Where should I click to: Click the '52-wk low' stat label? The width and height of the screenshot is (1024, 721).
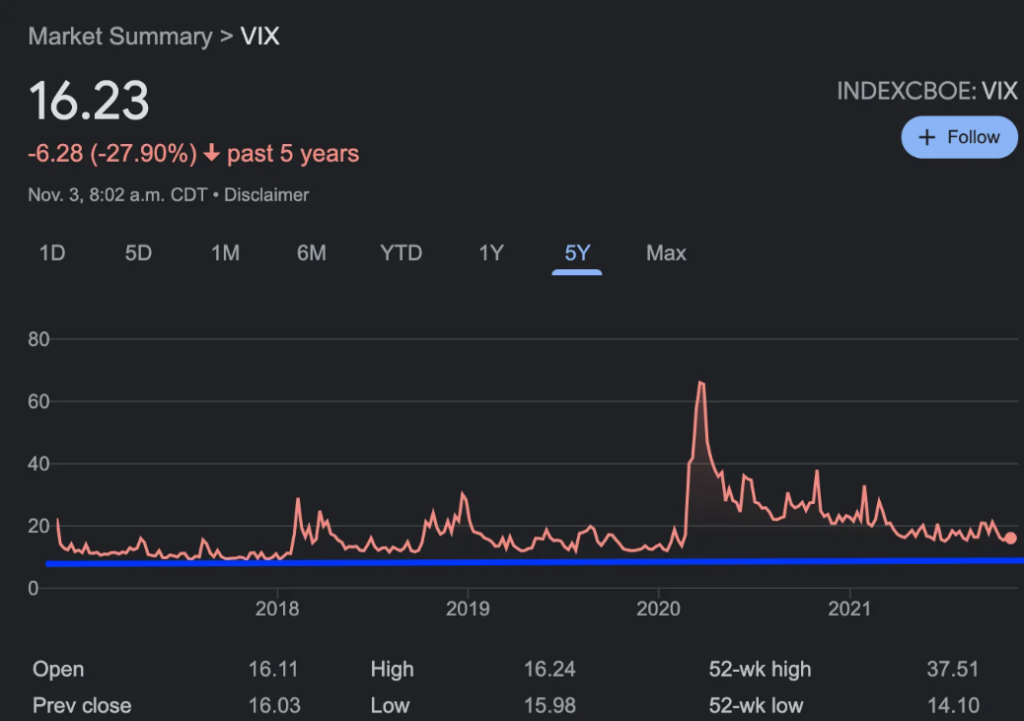click(x=756, y=705)
